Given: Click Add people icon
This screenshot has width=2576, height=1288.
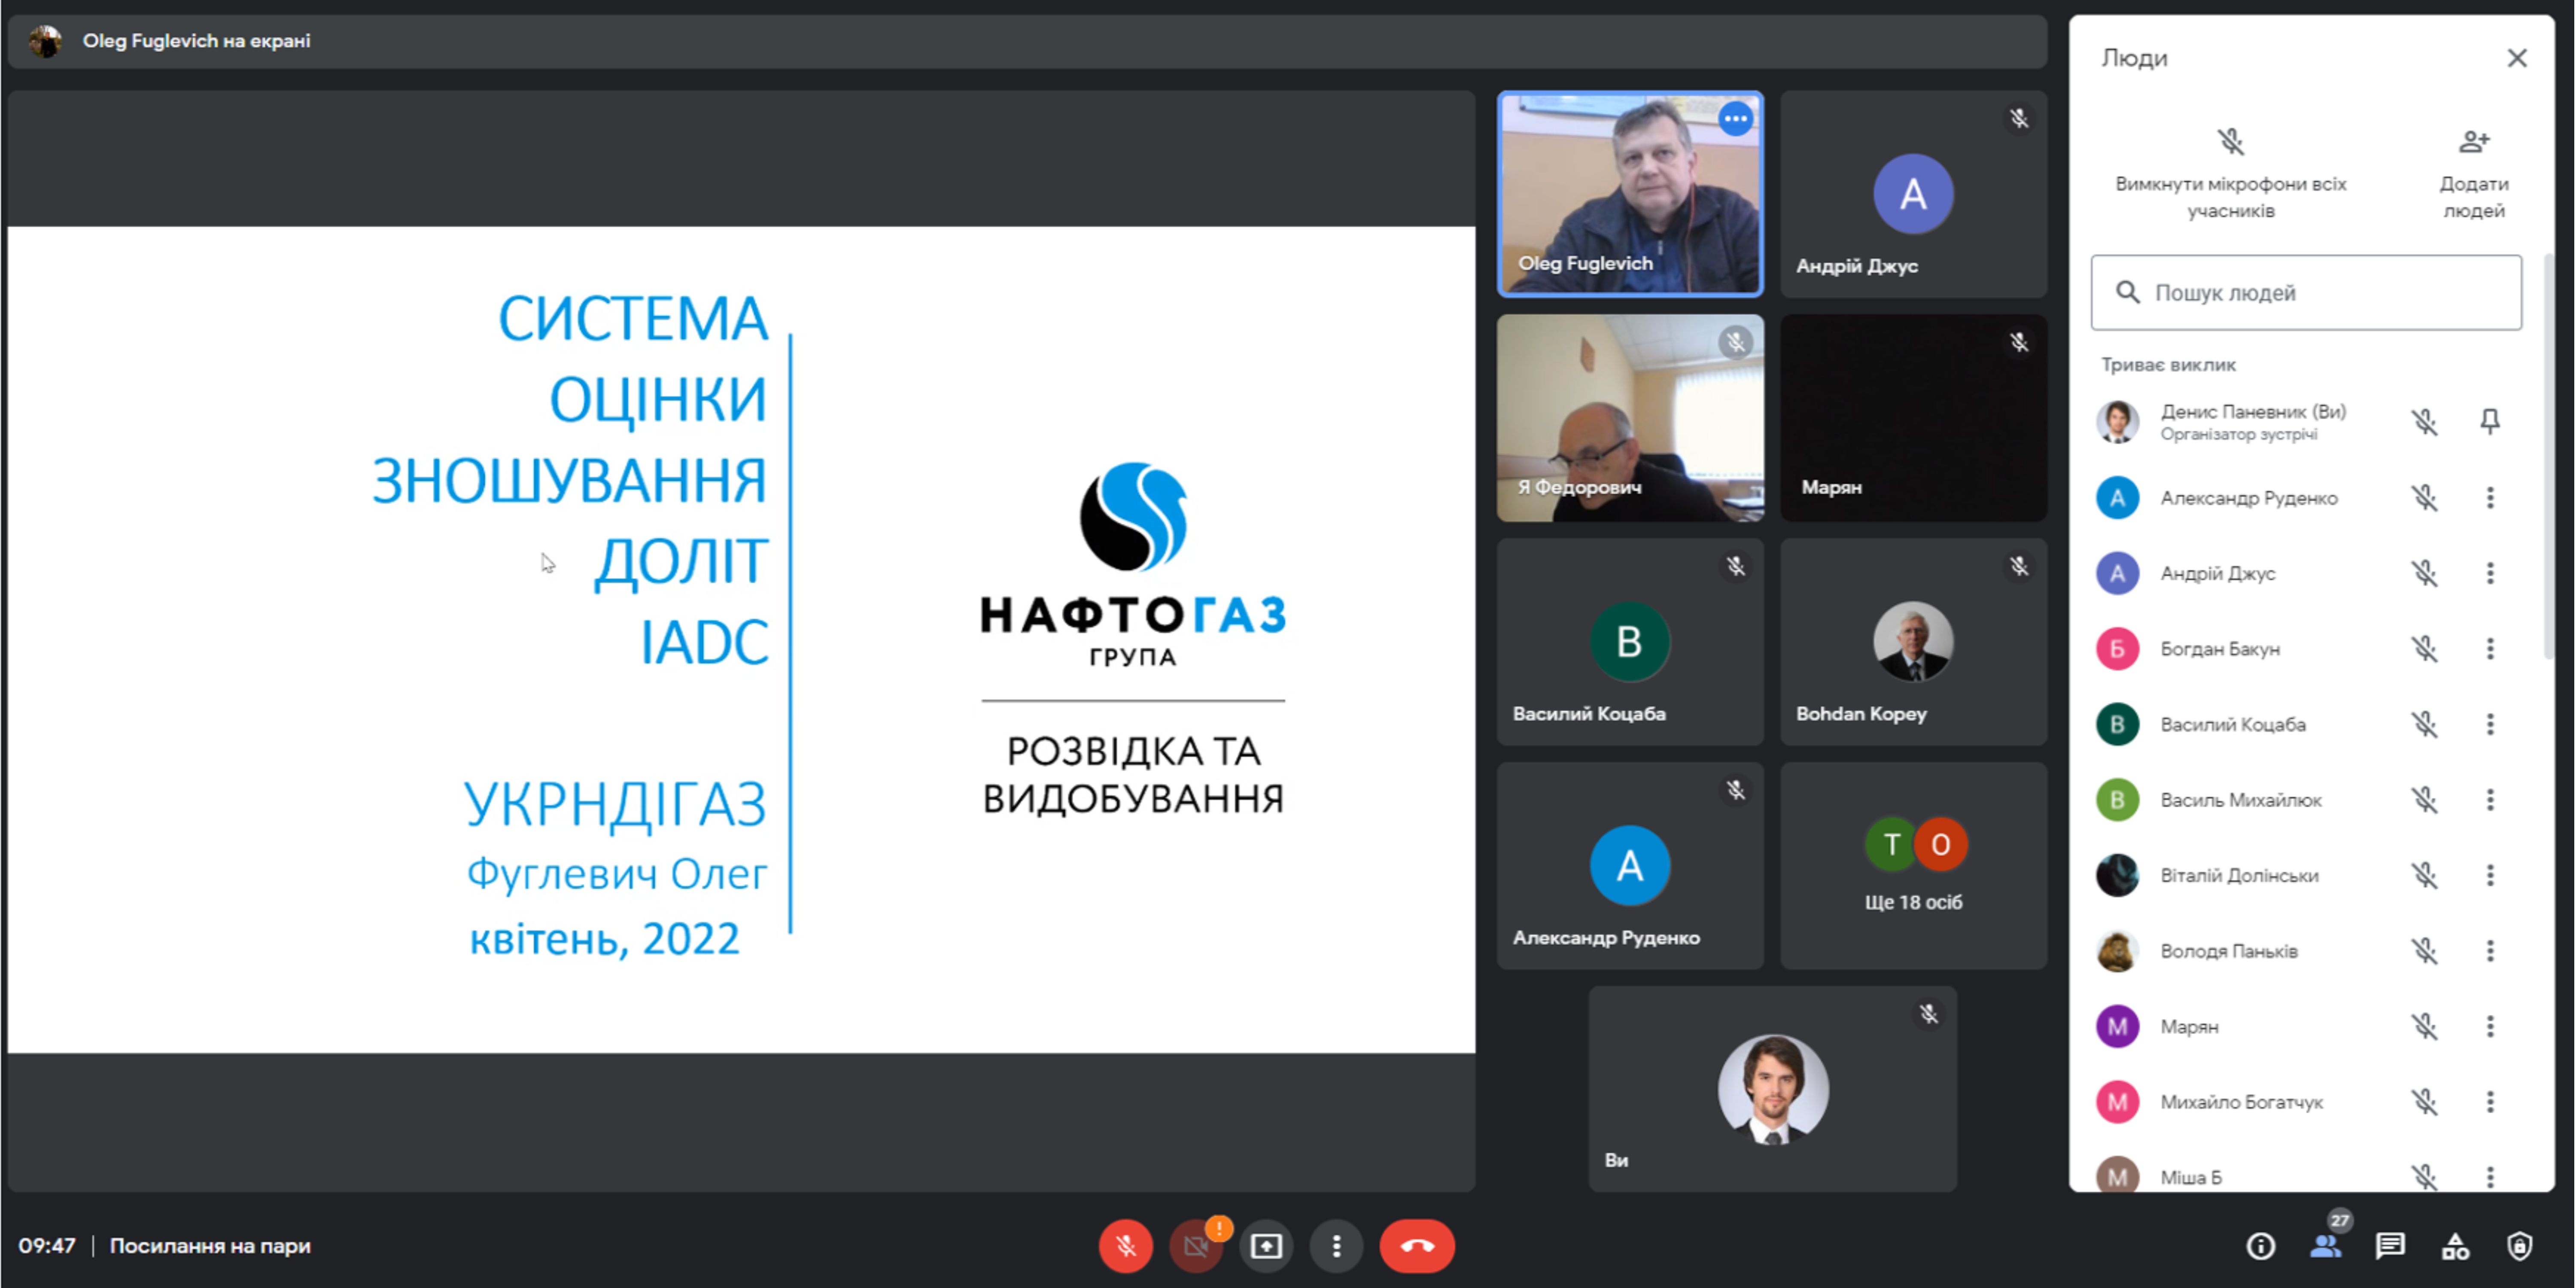Looking at the screenshot, I should 2474,142.
